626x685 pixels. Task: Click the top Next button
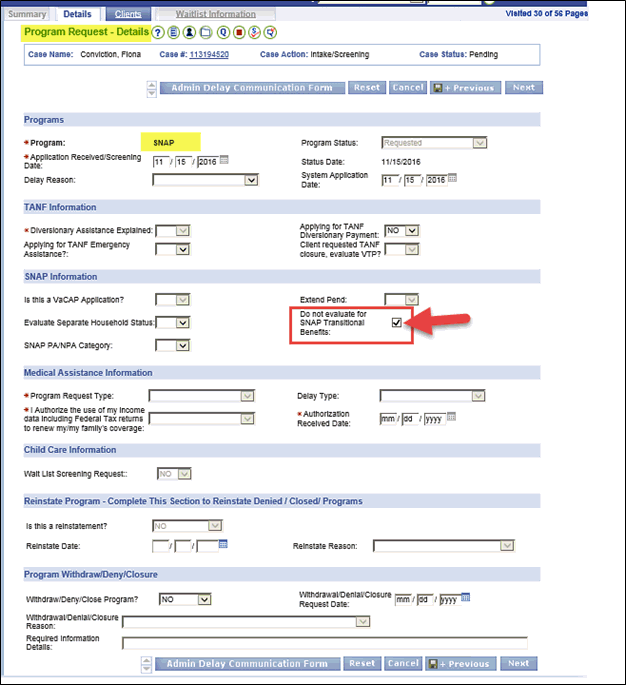(524, 88)
